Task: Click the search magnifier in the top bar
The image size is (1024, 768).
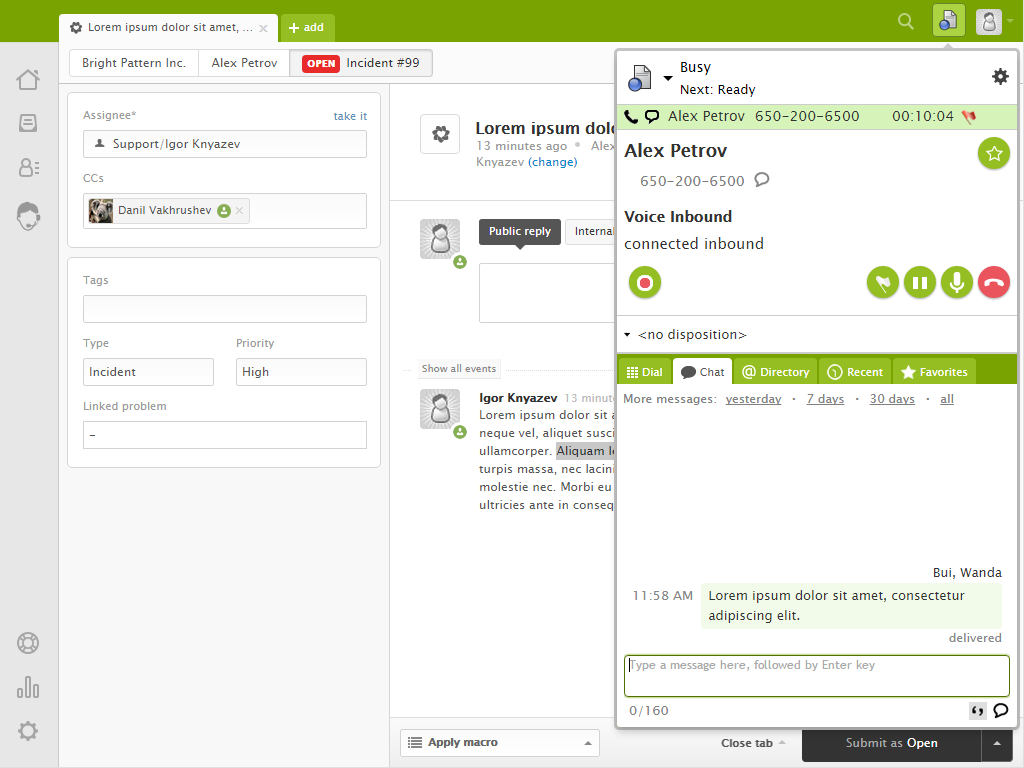Action: (x=906, y=21)
